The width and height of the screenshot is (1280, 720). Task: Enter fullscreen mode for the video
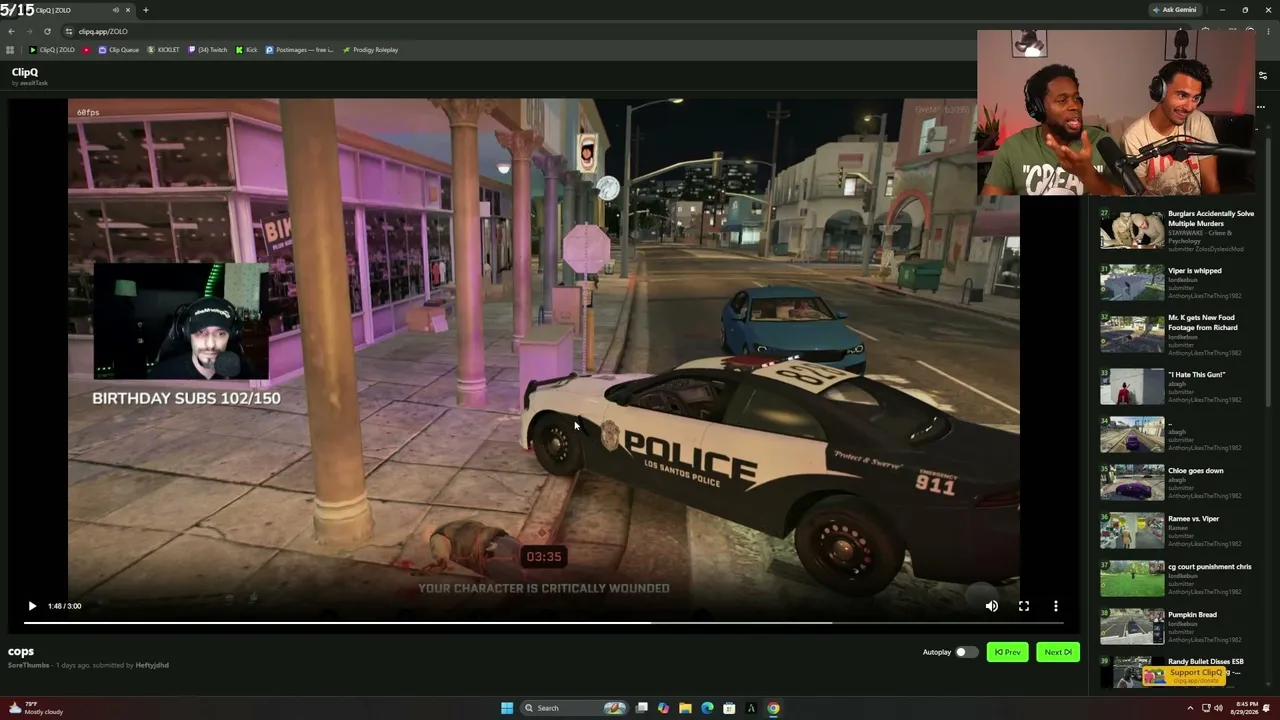pyautogui.click(x=1023, y=606)
